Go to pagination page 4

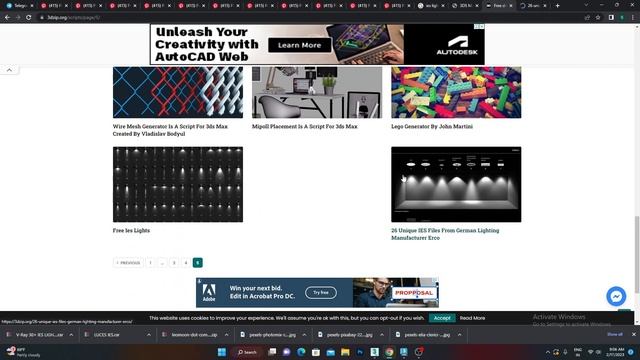point(186,263)
